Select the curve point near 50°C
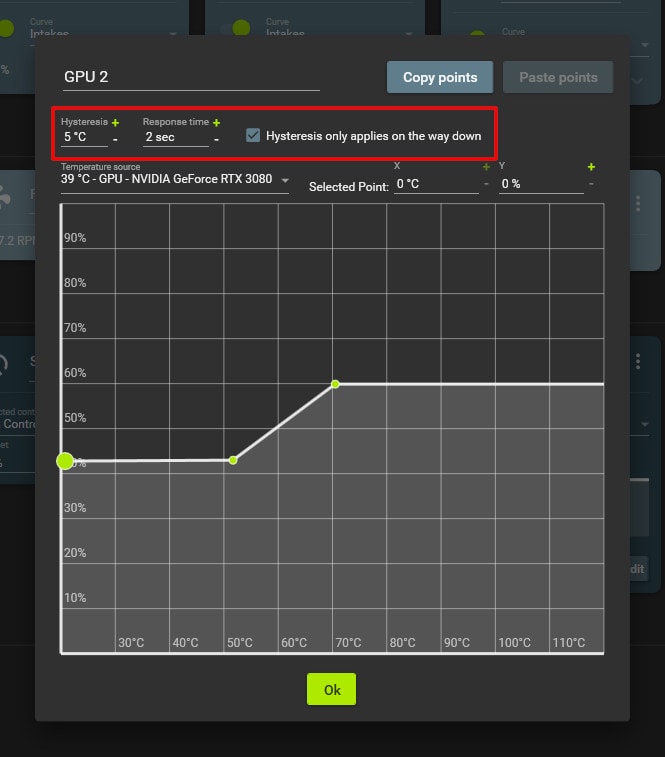Viewport: 665px width, 757px height. tap(233, 460)
